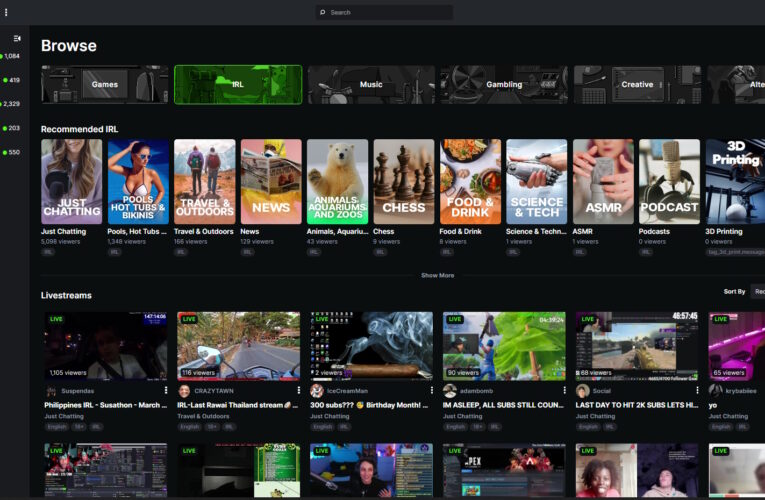Open the Gambling category tab
This screenshot has height=500, width=765.
point(504,85)
